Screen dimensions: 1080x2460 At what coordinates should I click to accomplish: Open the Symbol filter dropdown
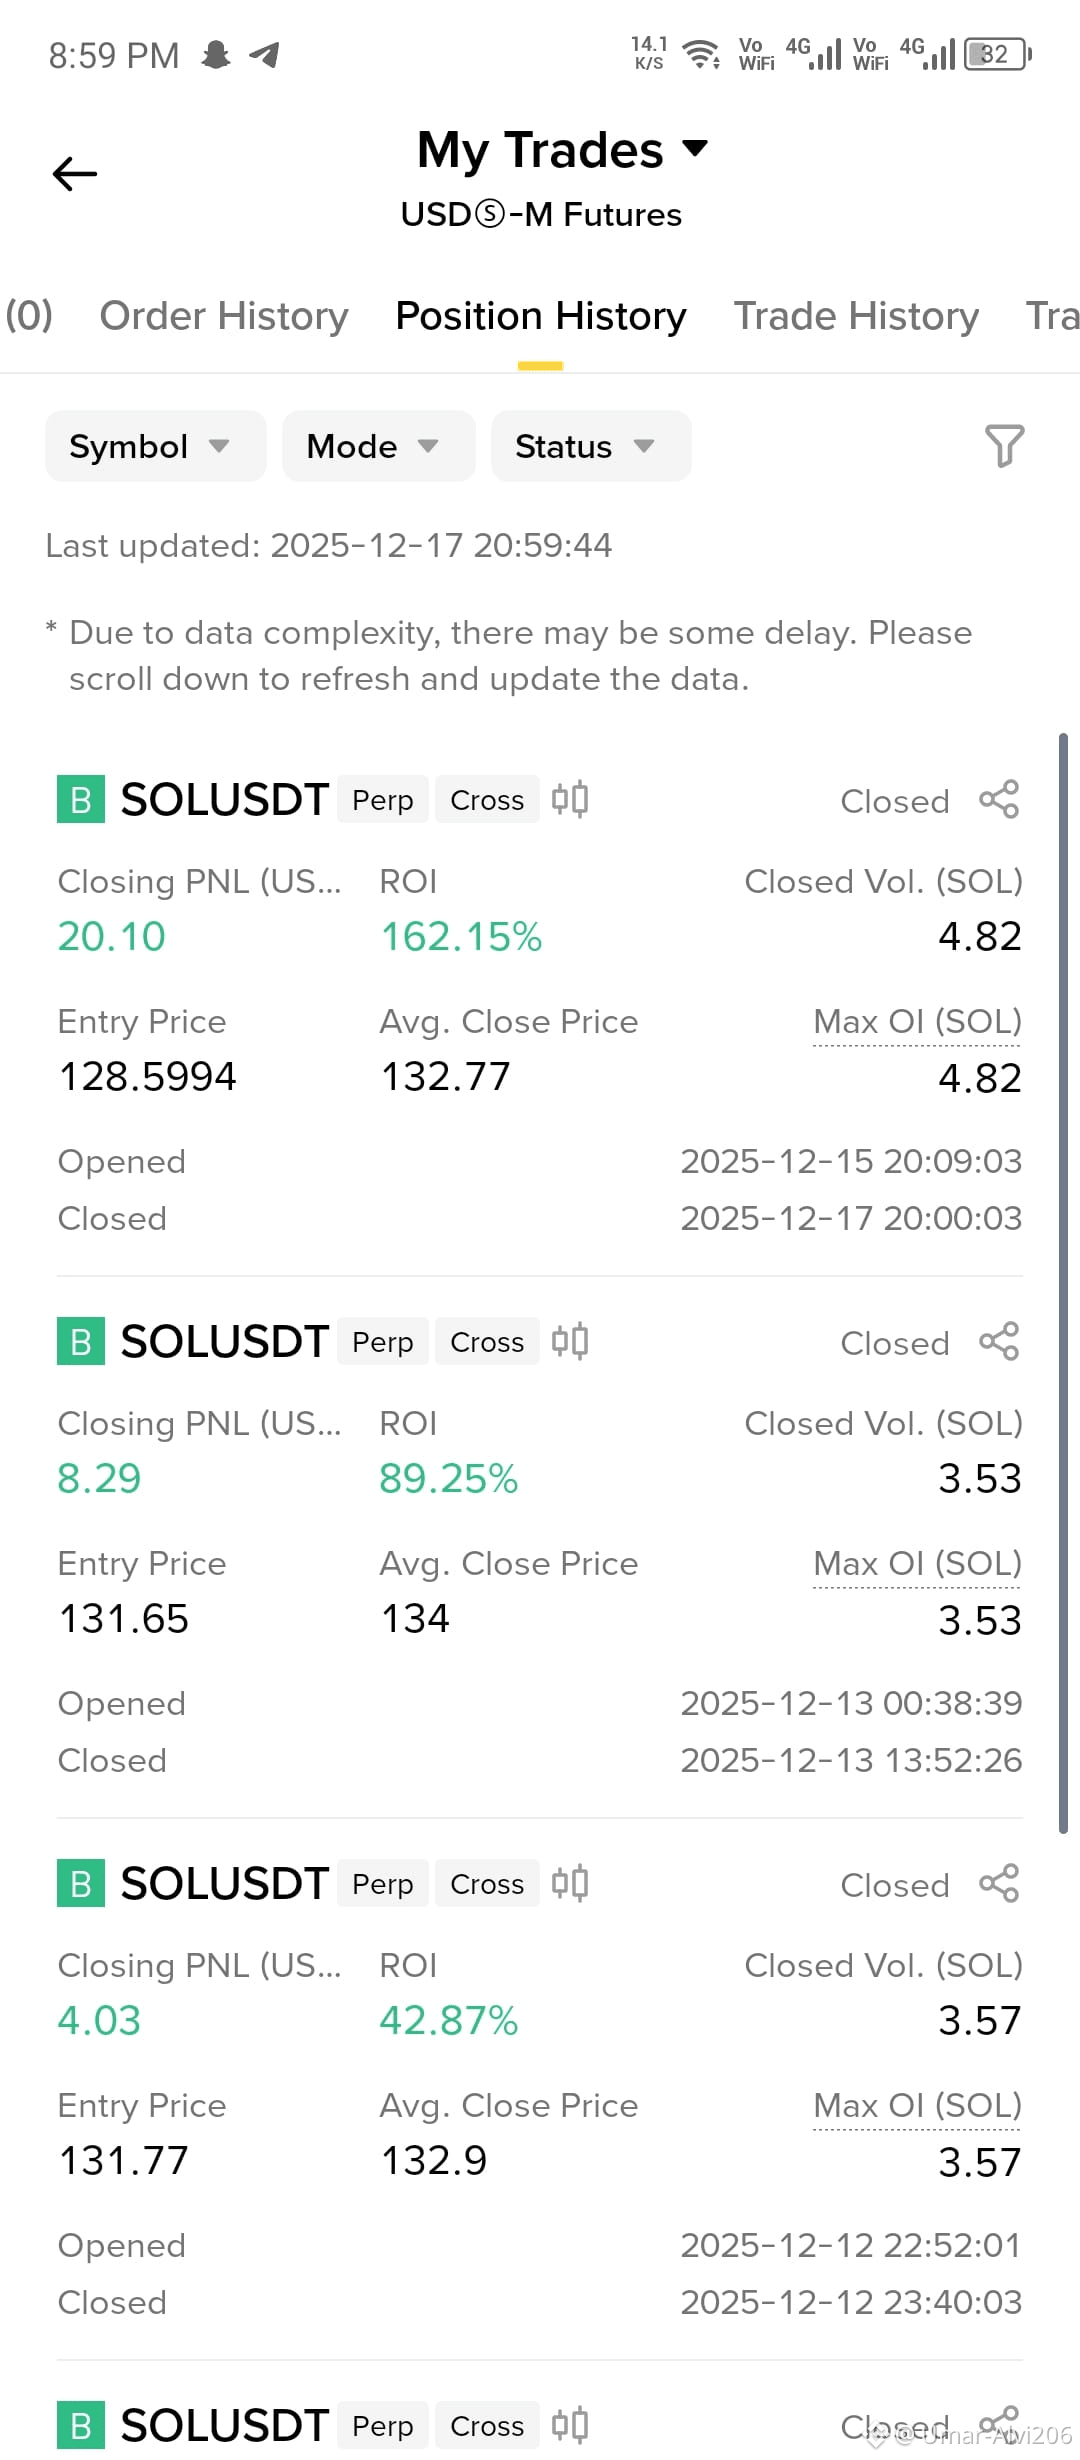(156, 446)
